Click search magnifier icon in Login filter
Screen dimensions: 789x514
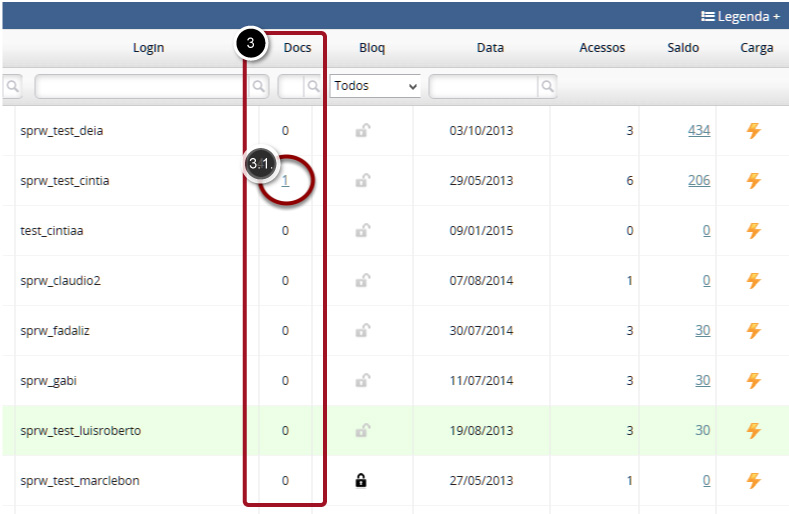[259, 87]
